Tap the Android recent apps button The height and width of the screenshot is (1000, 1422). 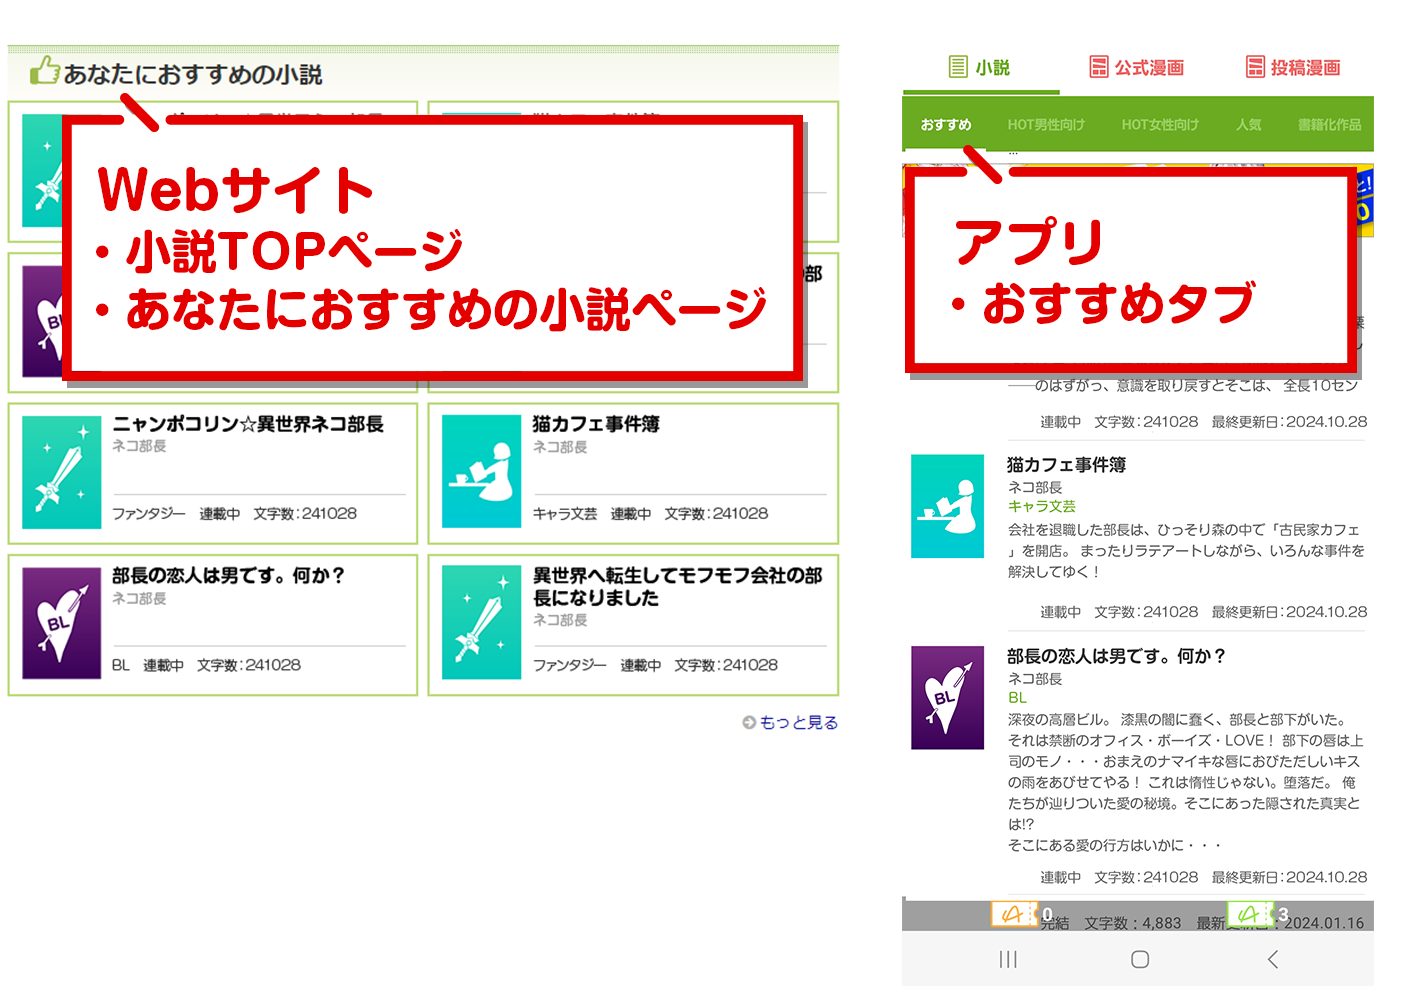pos(1008,959)
